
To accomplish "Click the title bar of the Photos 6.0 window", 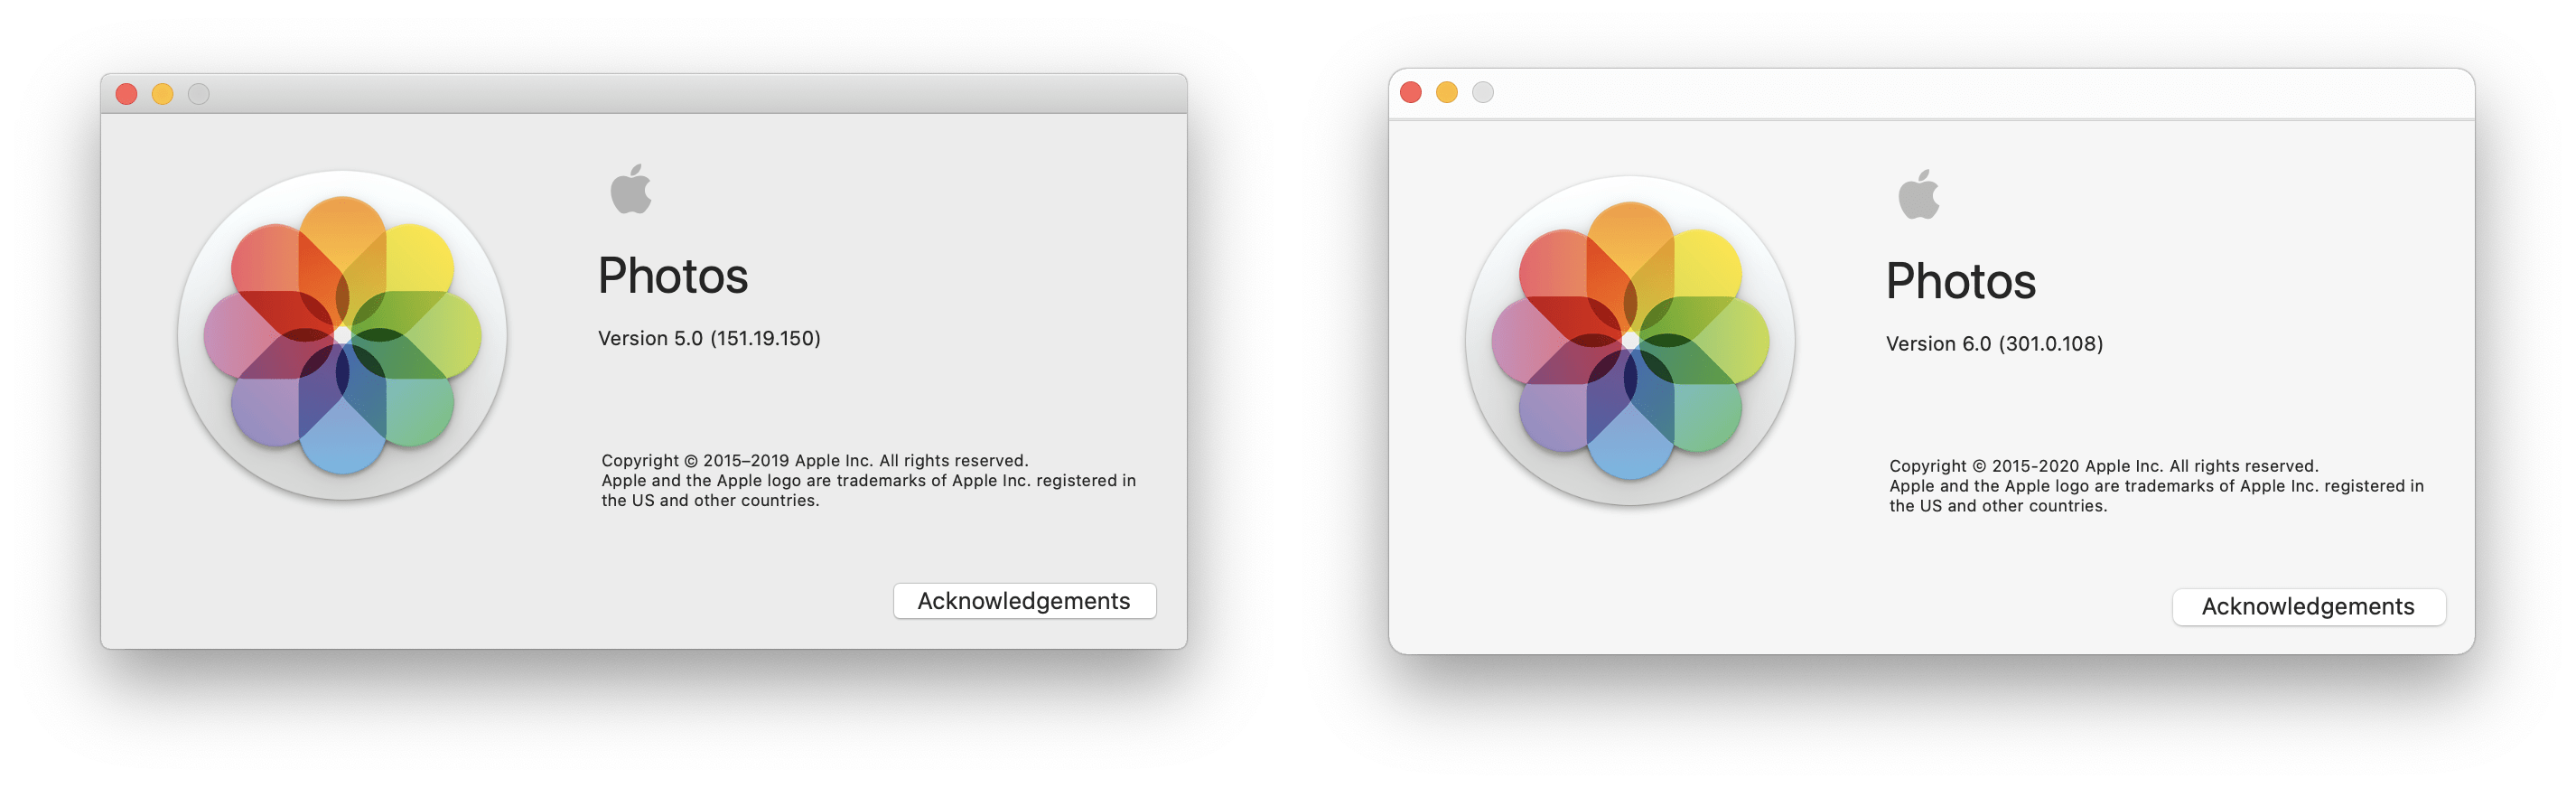I will click(1931, 93).
